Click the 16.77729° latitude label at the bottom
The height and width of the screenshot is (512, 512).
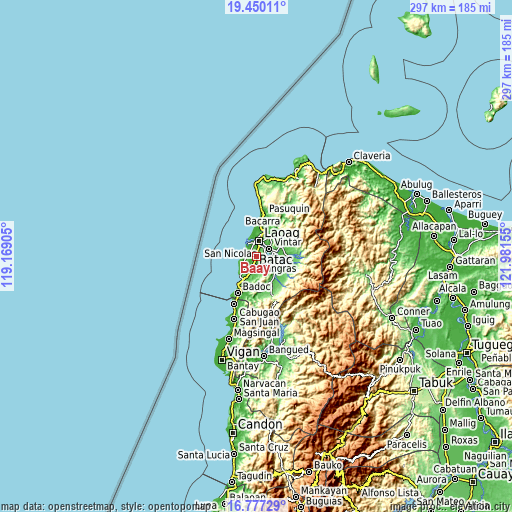(257, 505)
